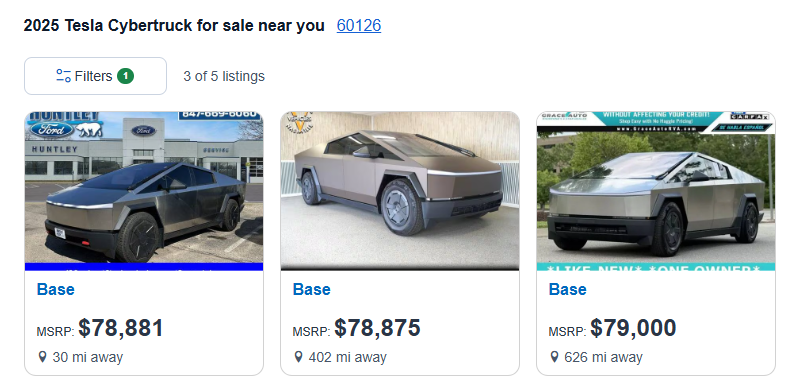Viewport: 794px width, 391px height.
Task: Open the Filters button
Action: coord(95,76)
